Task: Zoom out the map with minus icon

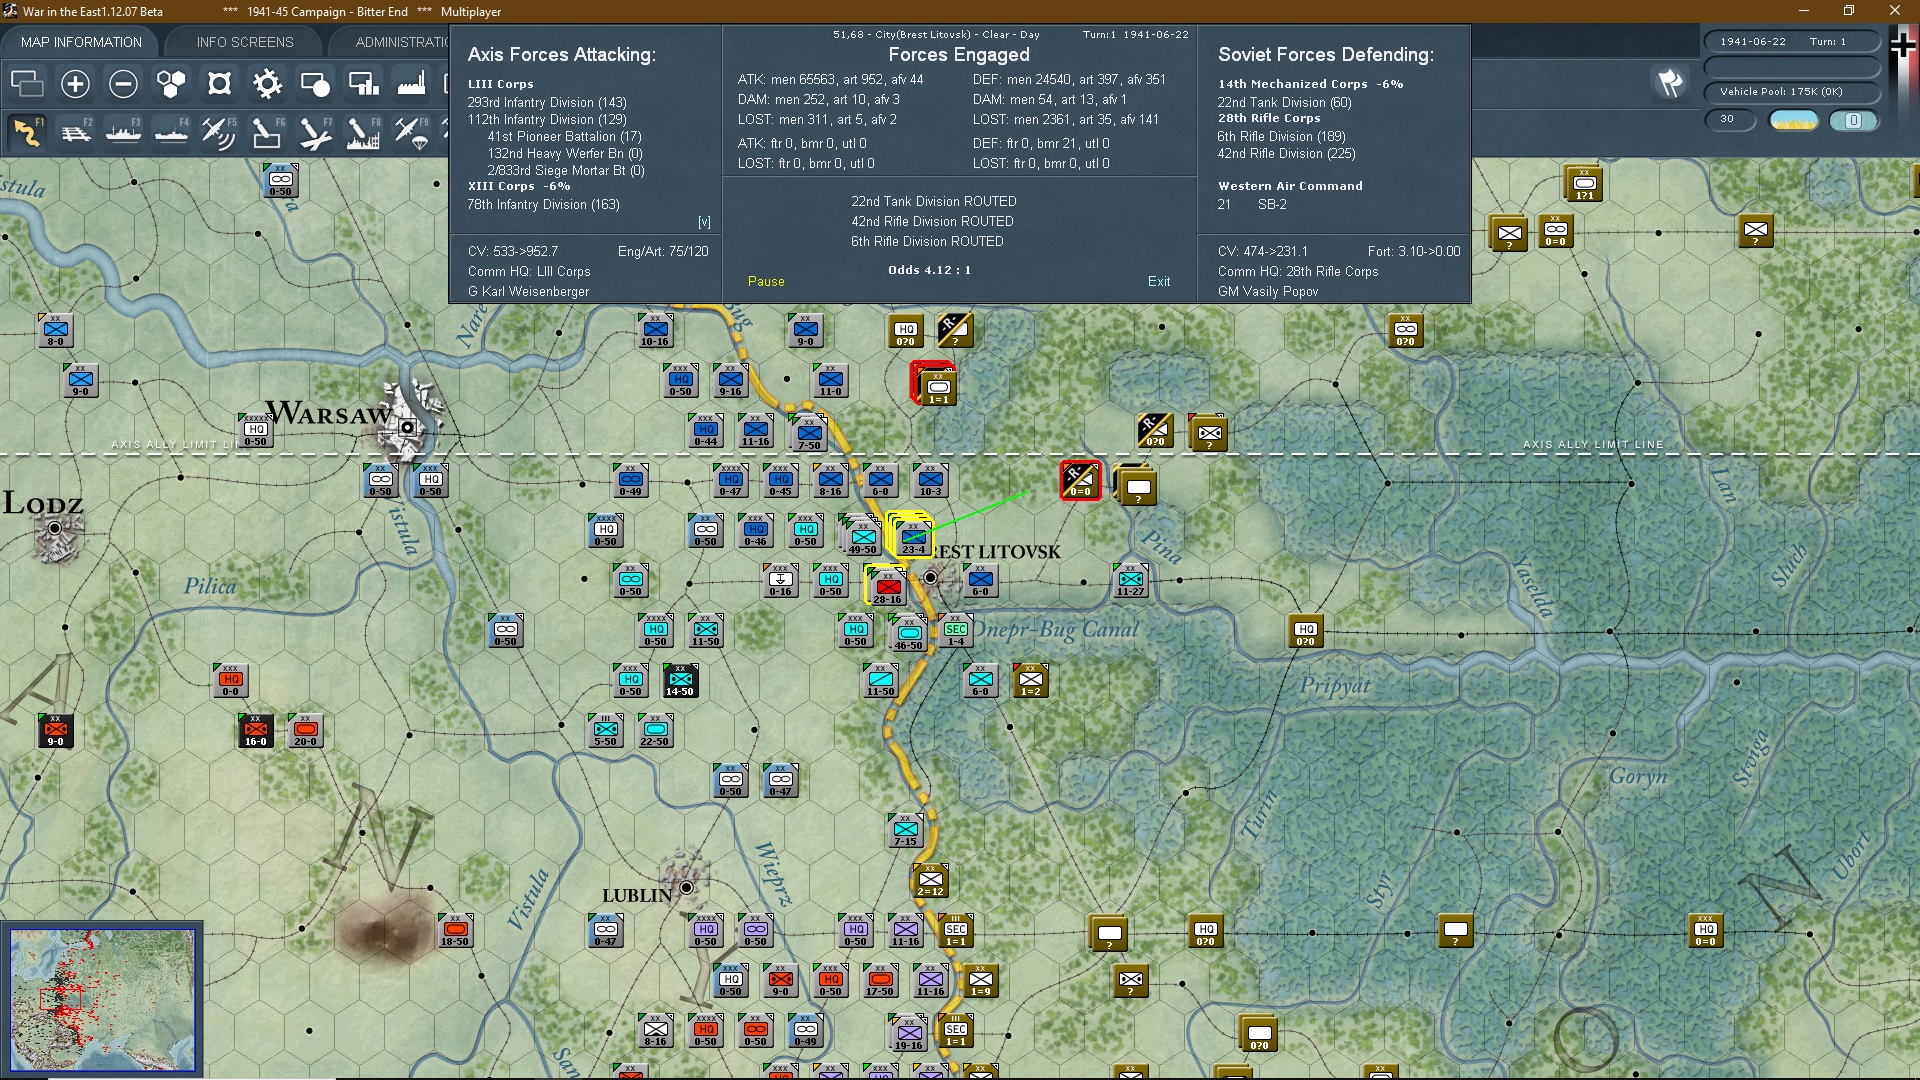Action: coord(123,84)
